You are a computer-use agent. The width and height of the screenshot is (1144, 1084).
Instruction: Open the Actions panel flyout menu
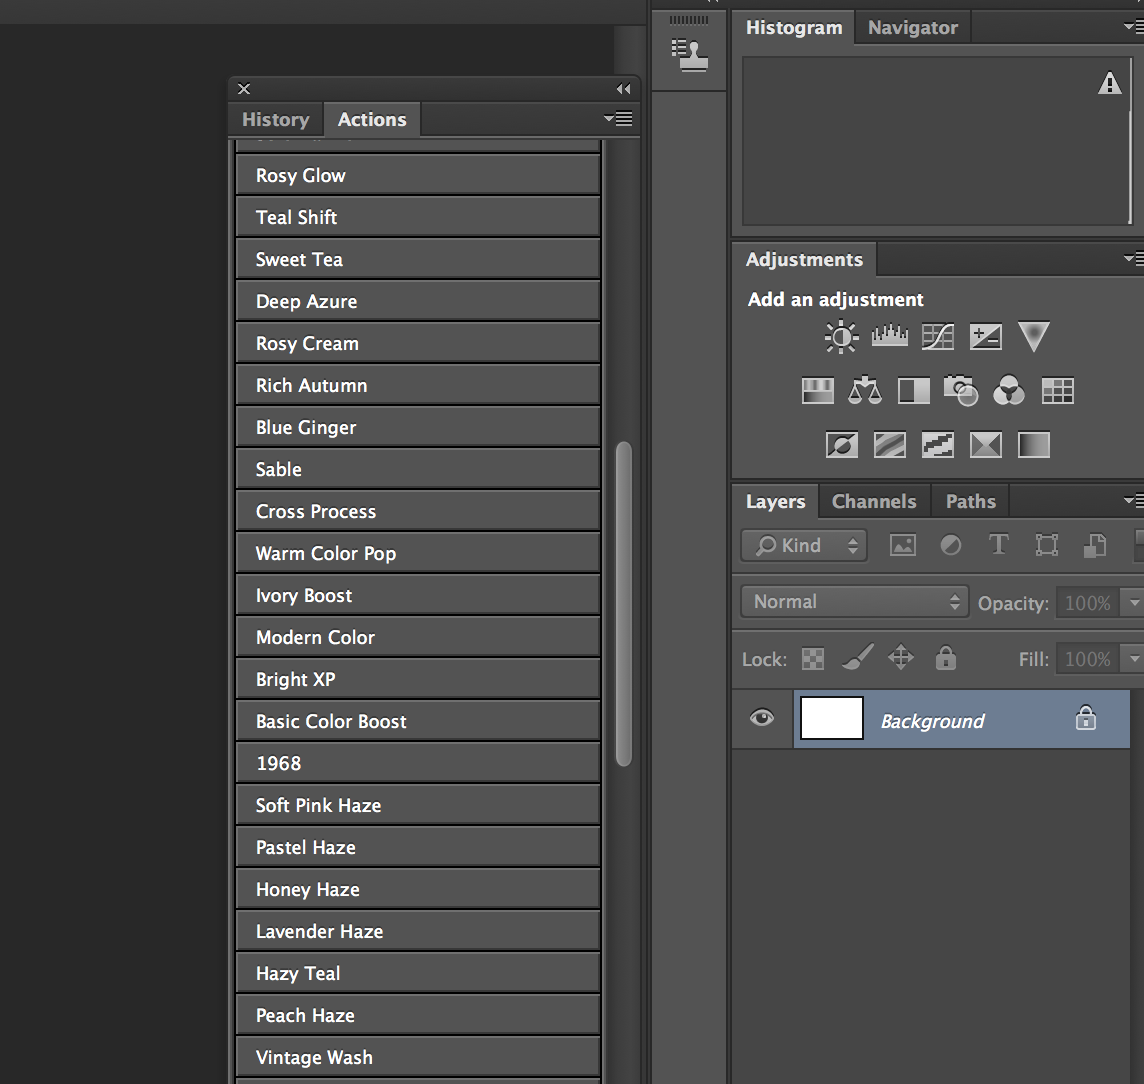(619, 119)
